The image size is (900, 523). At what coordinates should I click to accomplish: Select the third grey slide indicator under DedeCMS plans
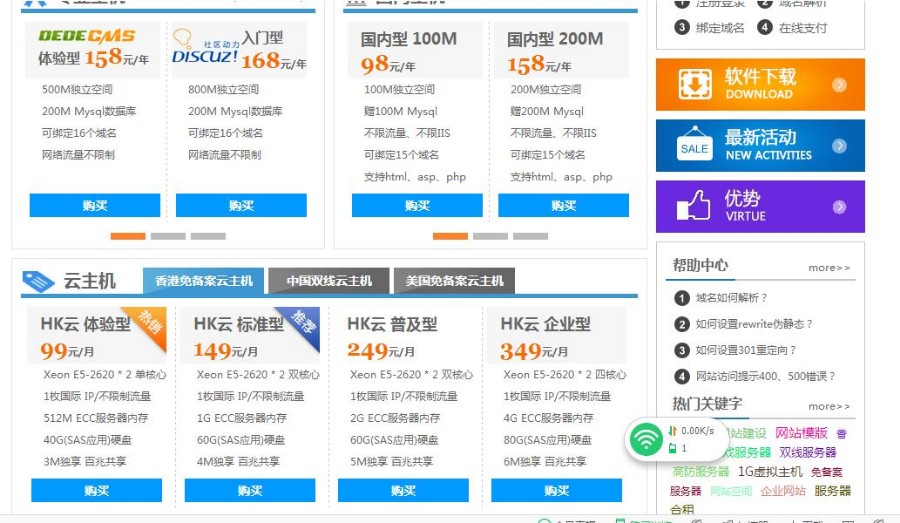[x=208, y=236]
